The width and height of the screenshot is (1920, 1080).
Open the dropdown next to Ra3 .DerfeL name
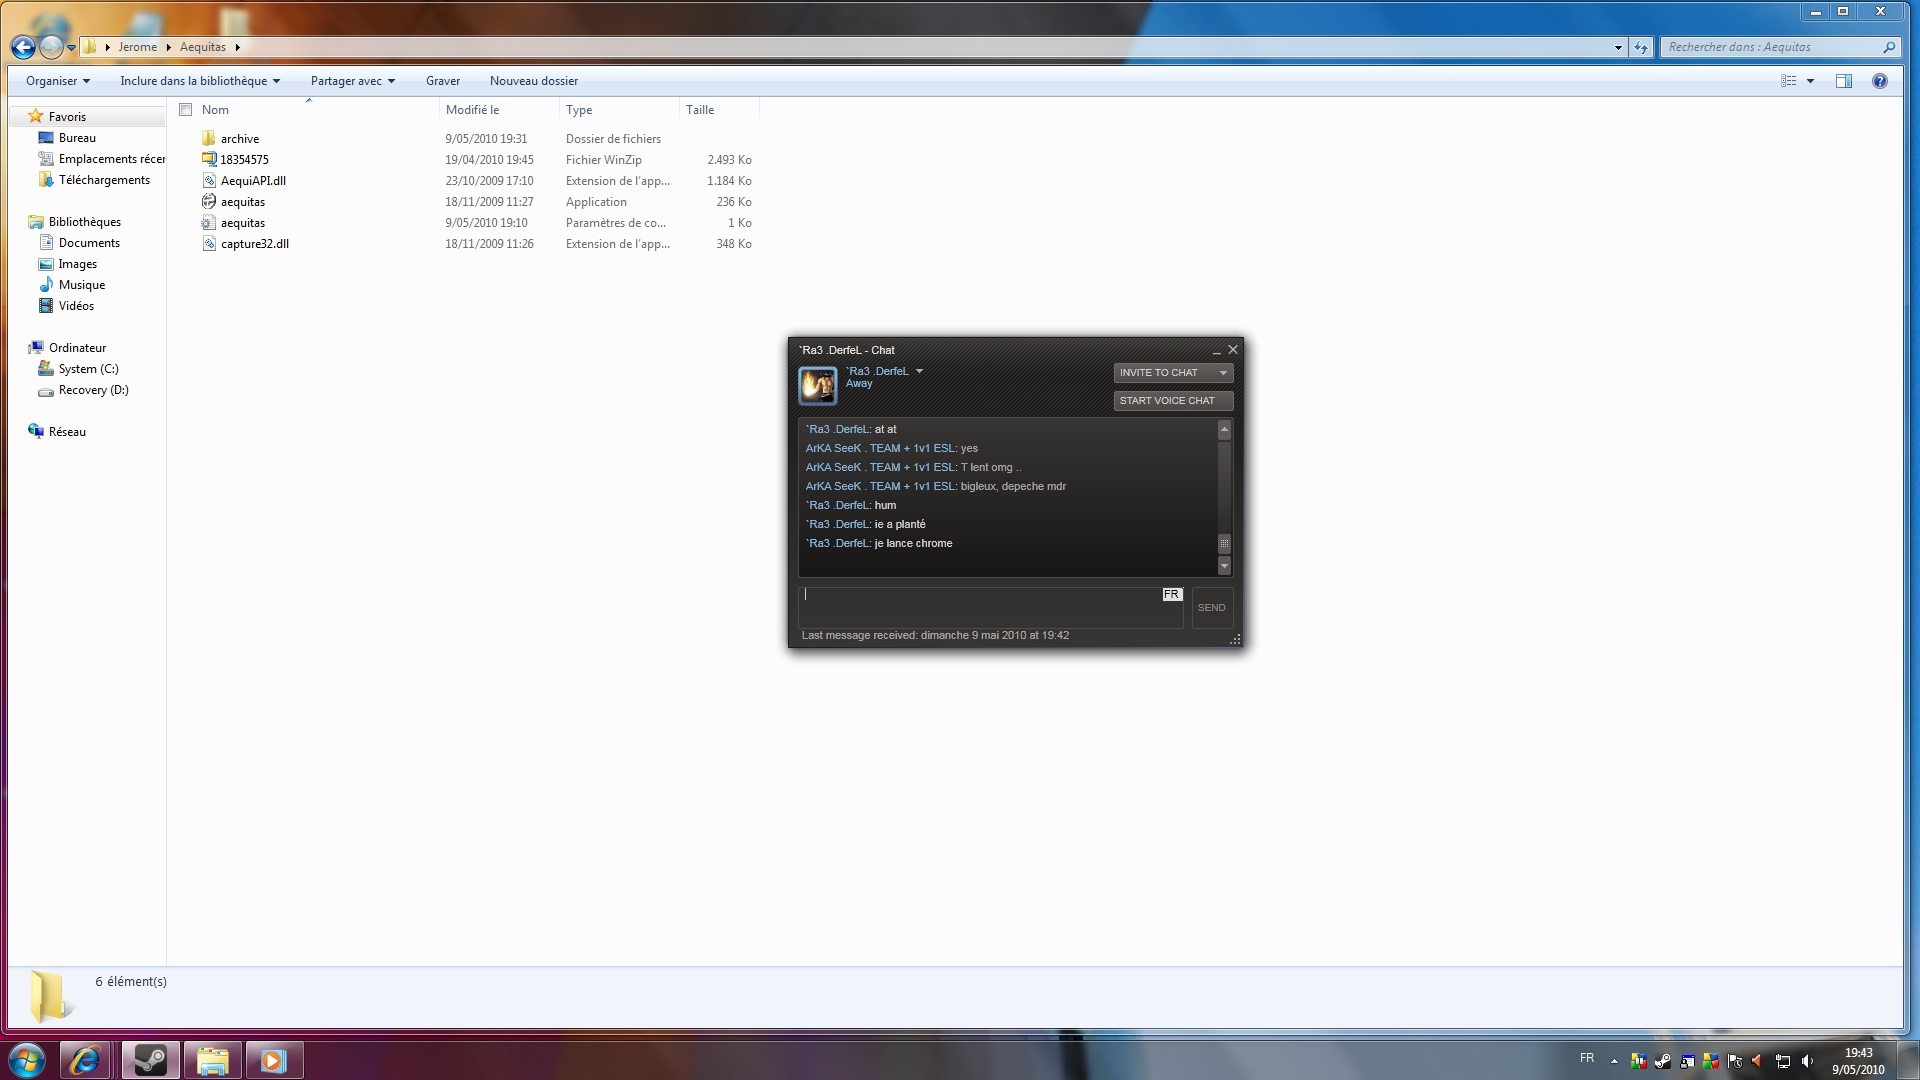point(919,371)
